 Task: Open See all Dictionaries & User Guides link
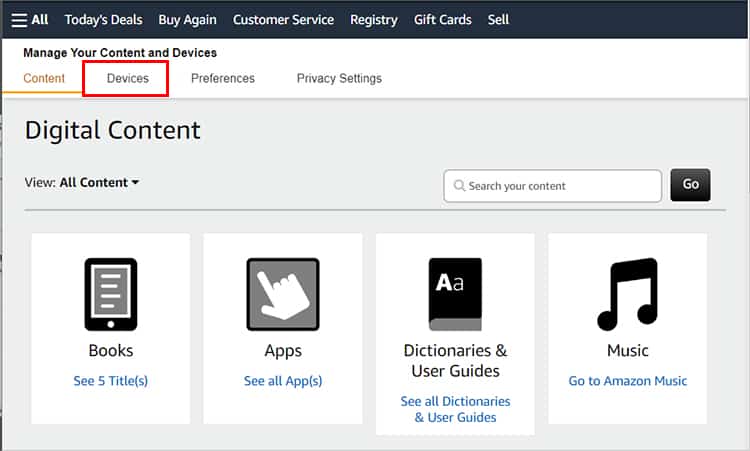point(455,409)
